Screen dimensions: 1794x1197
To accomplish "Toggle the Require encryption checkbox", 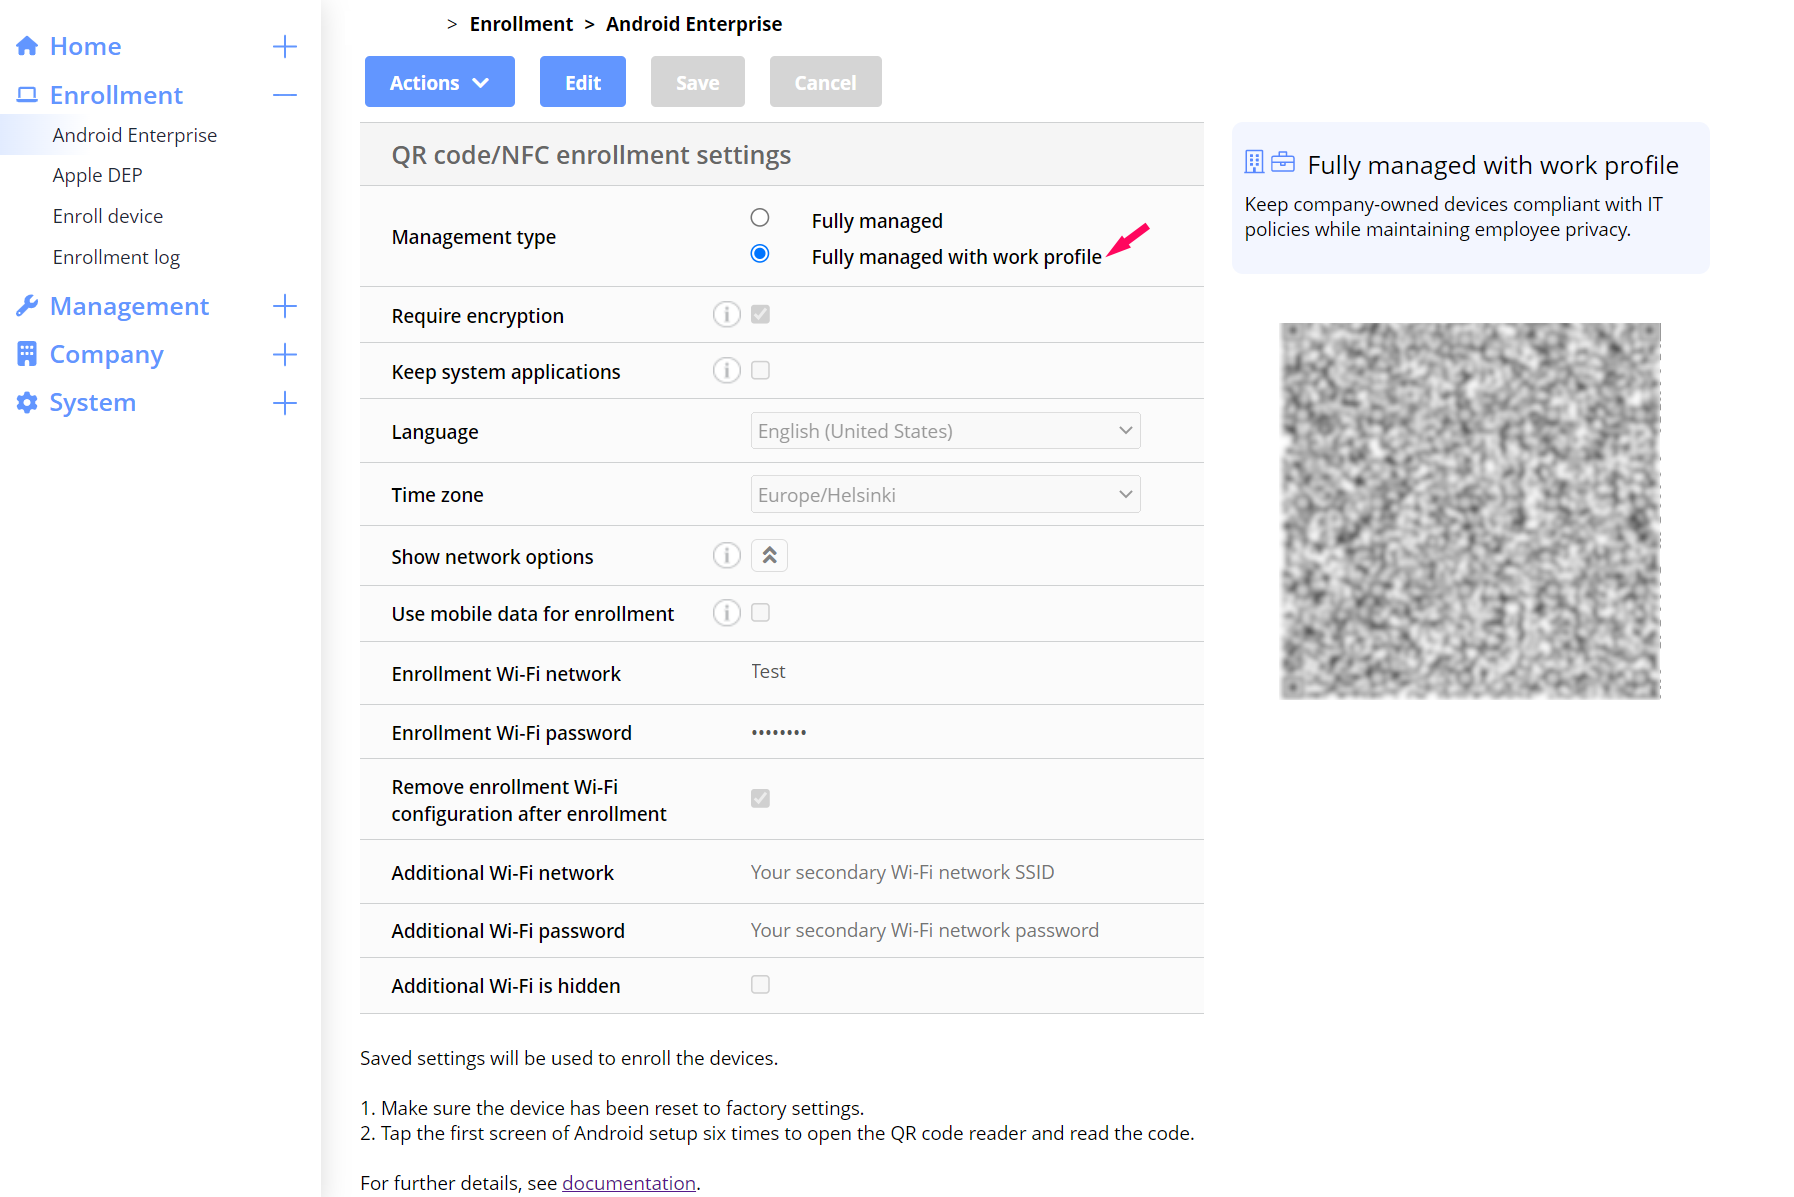I will tap(760, 314).
